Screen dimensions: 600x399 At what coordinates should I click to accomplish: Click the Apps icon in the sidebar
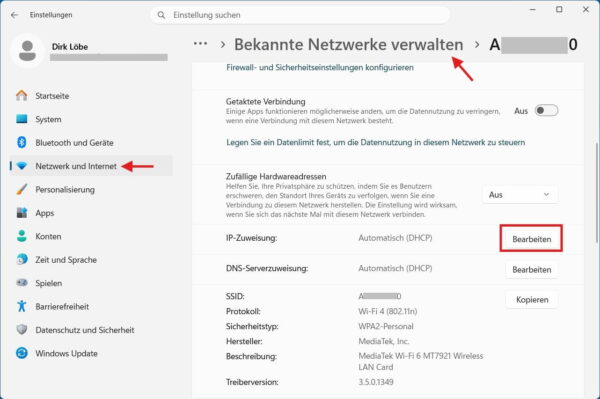(x=22, y=213)
